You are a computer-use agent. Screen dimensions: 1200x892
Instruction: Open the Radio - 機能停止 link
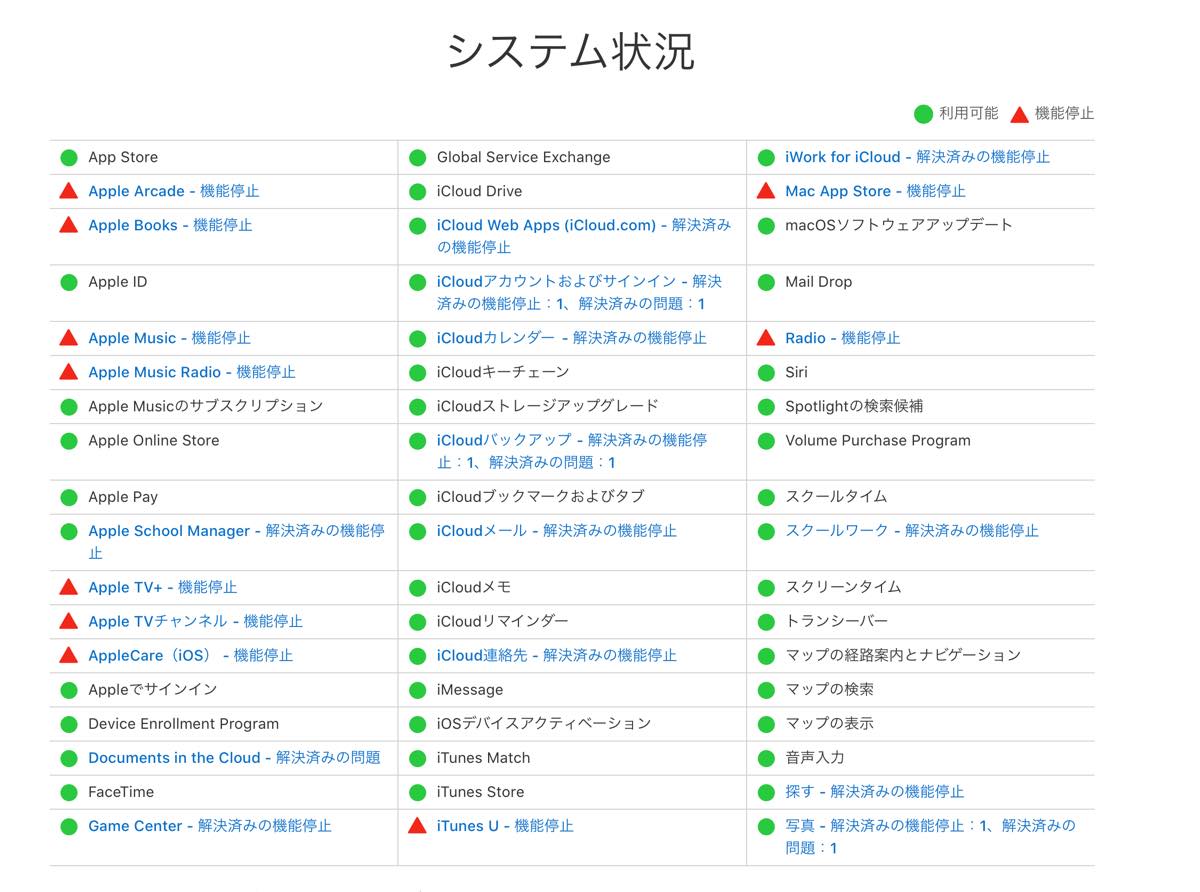point(843,338)
